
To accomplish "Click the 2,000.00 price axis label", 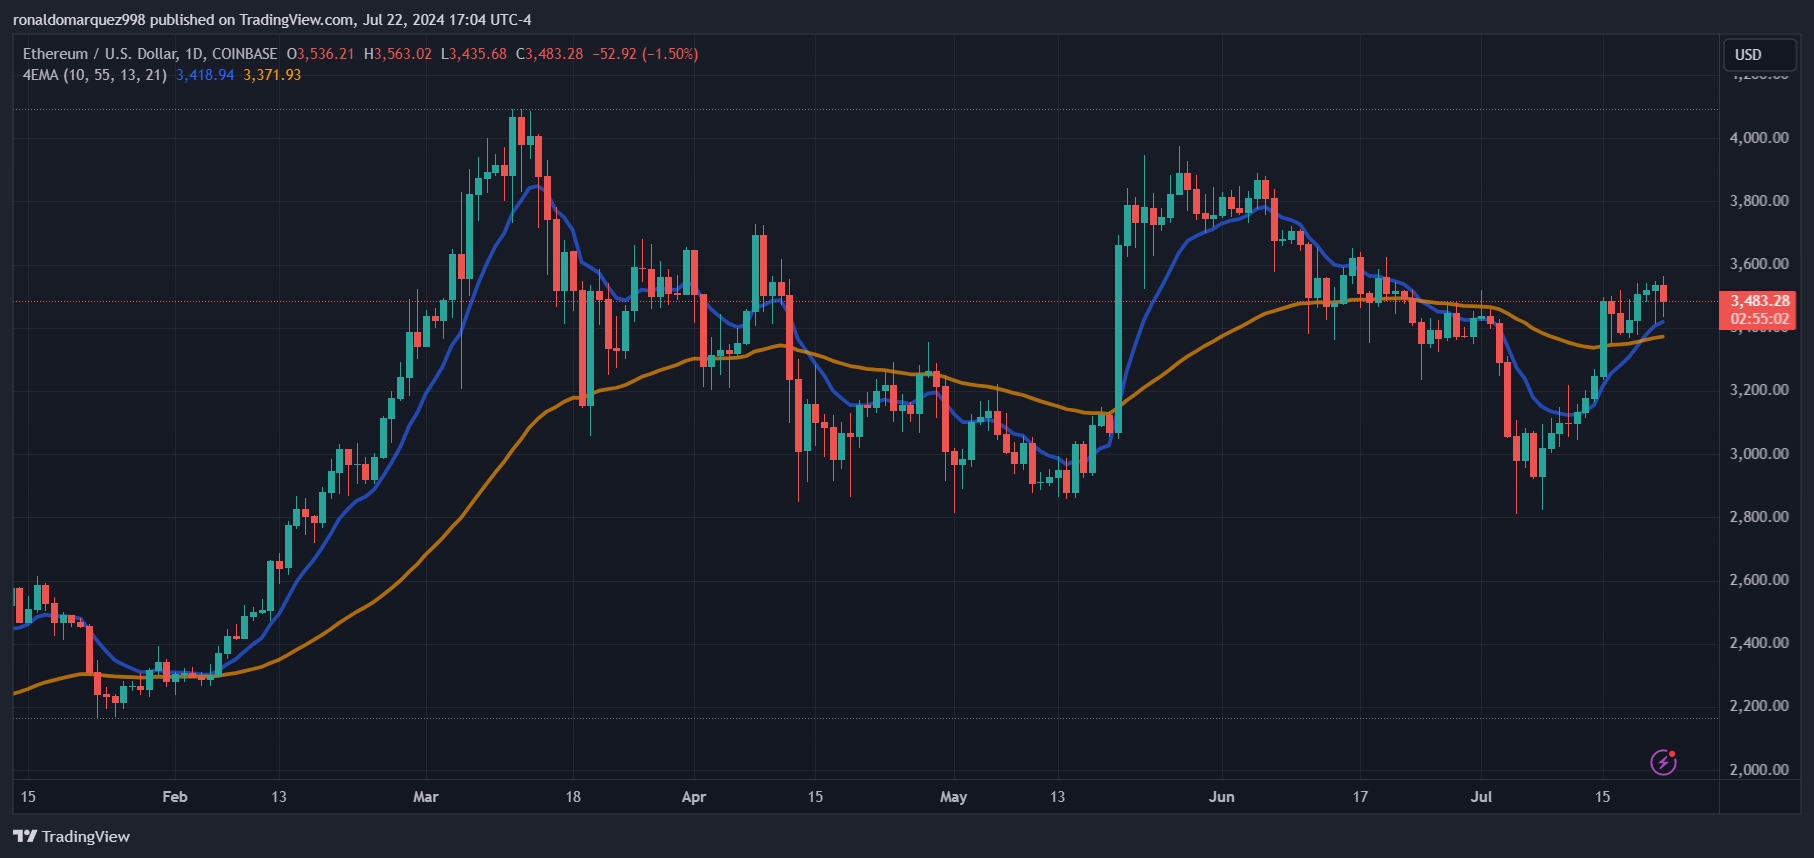I will pos(1759,769).
